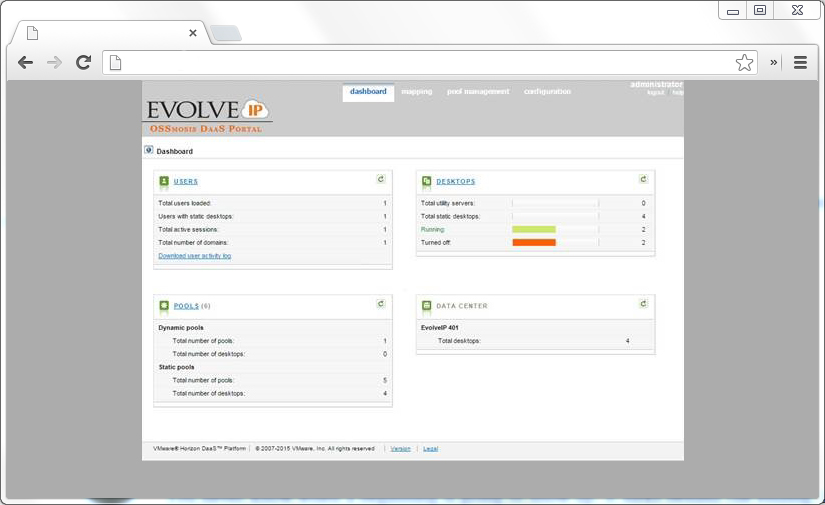The image size is (825, 505).
Task: Click the 'Dashboard' page heading text
Action: [x=175, y=152]
